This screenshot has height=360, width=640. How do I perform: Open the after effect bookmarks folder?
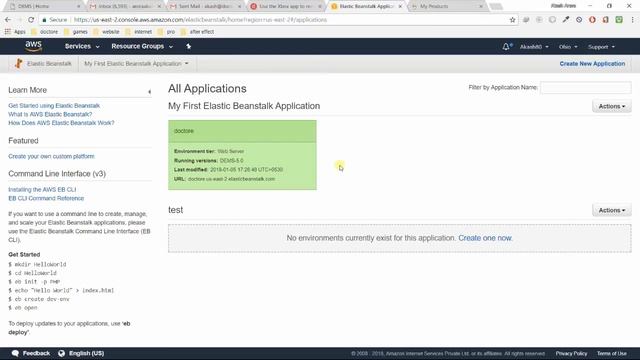click(197, 31)
